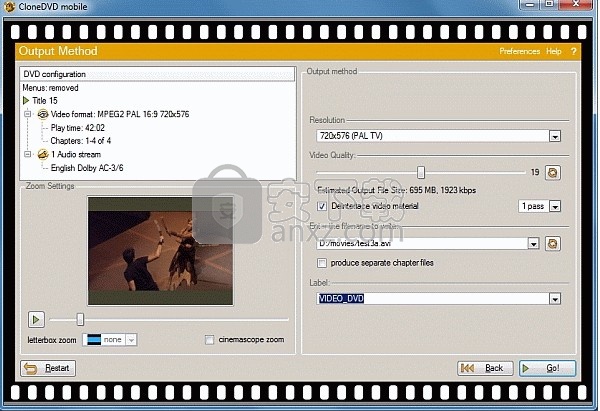Click the Video Quality slider handle
Viewport: 600px width, 411px height.
click(421, 172)
